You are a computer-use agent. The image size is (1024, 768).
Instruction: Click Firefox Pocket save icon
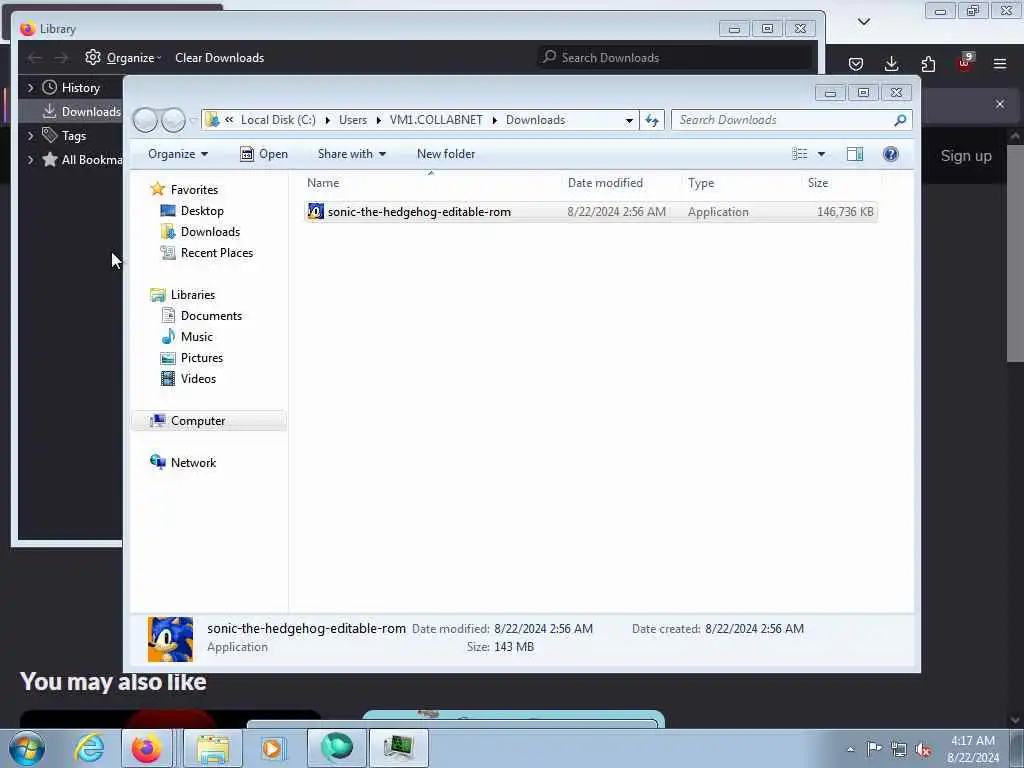click(x=856, y=64)
